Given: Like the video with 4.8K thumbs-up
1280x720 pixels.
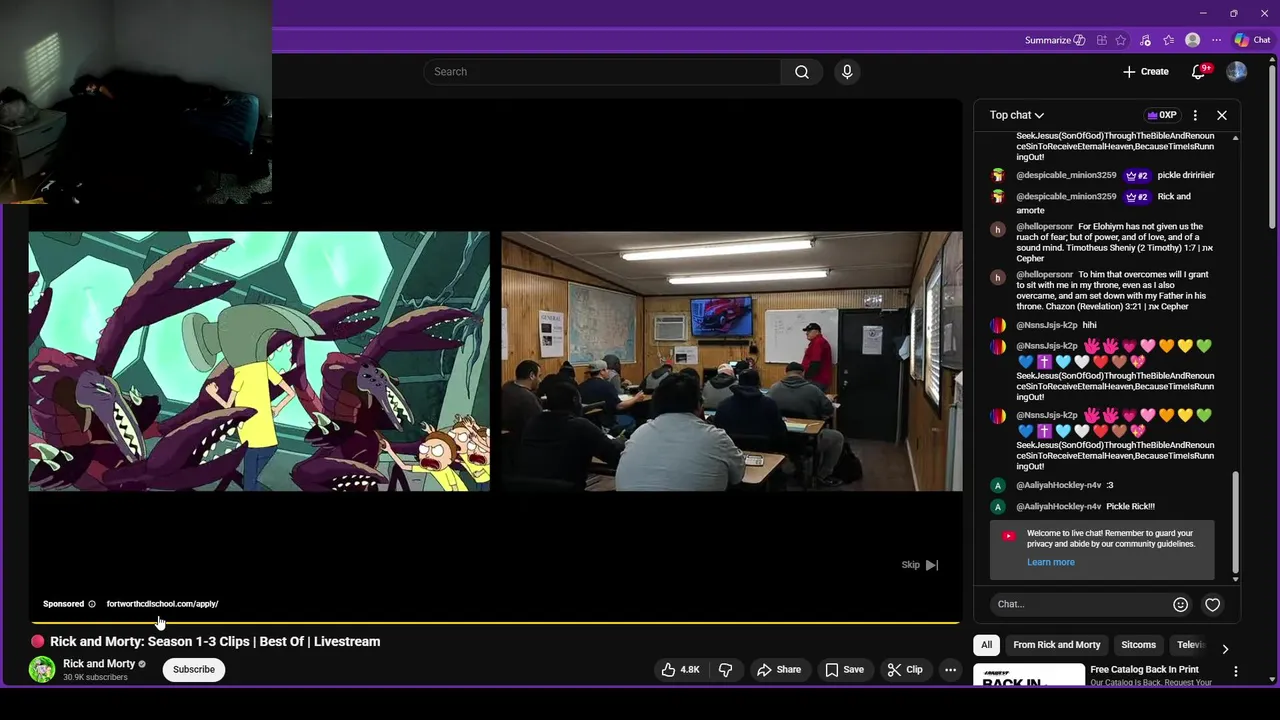Looking at the screenshot, I should (x=681, y=670).
